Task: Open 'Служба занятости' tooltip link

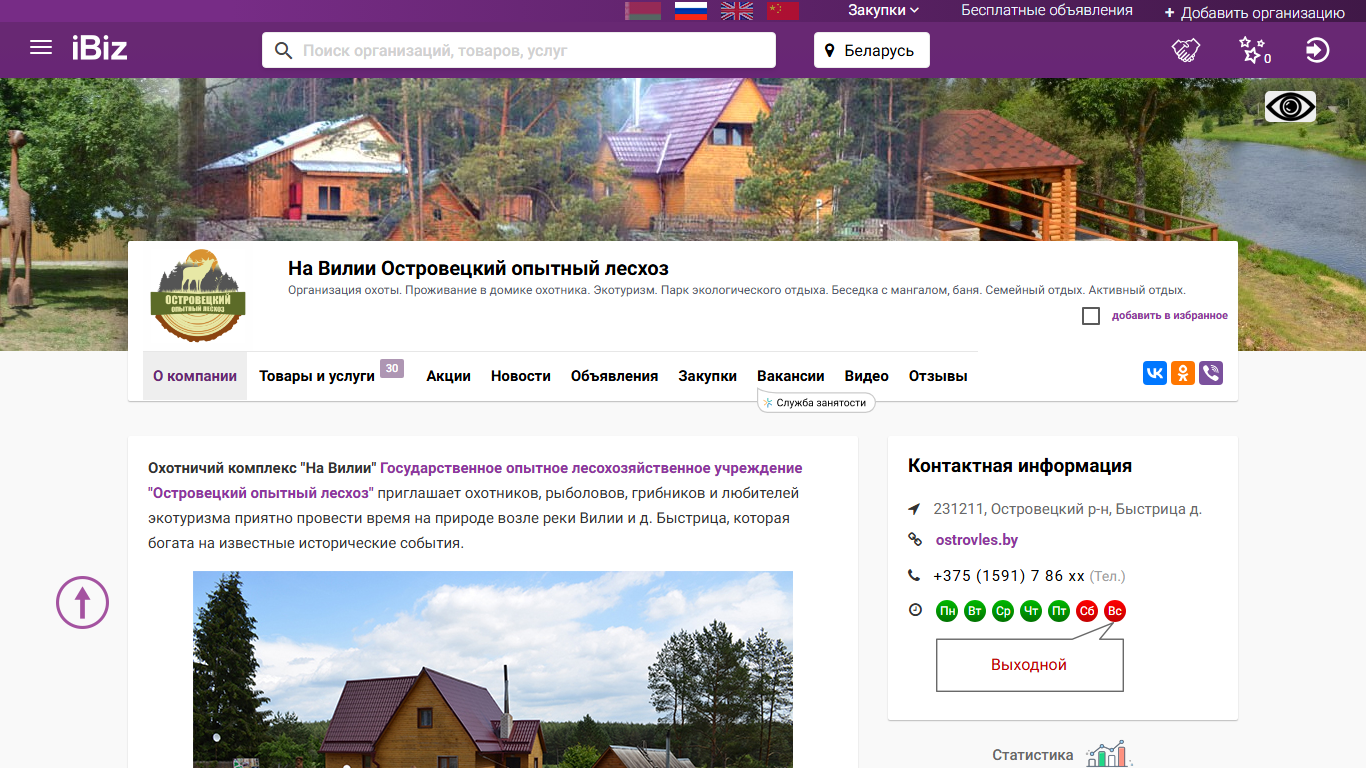Action: pos(816,402)
